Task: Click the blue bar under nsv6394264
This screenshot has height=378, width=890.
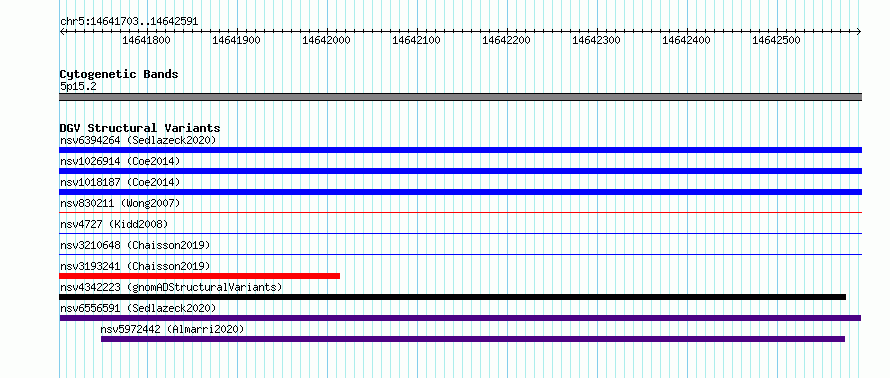Action: click(x=460, y=150)
